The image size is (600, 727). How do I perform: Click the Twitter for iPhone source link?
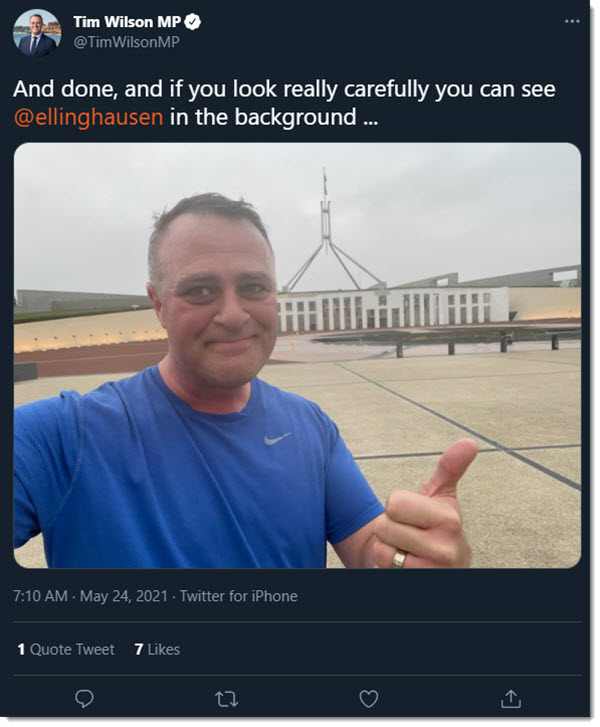pyautogui.click(x=238, y=596)
